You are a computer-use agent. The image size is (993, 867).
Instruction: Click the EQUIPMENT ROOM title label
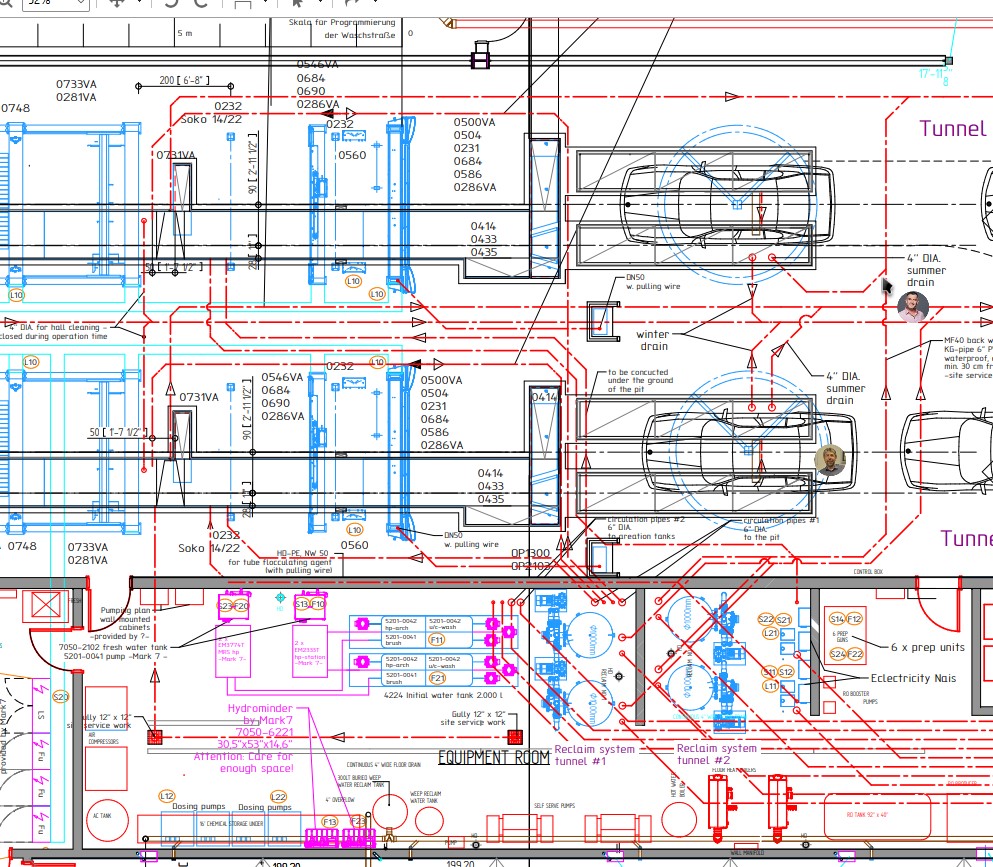pos(494,757)
